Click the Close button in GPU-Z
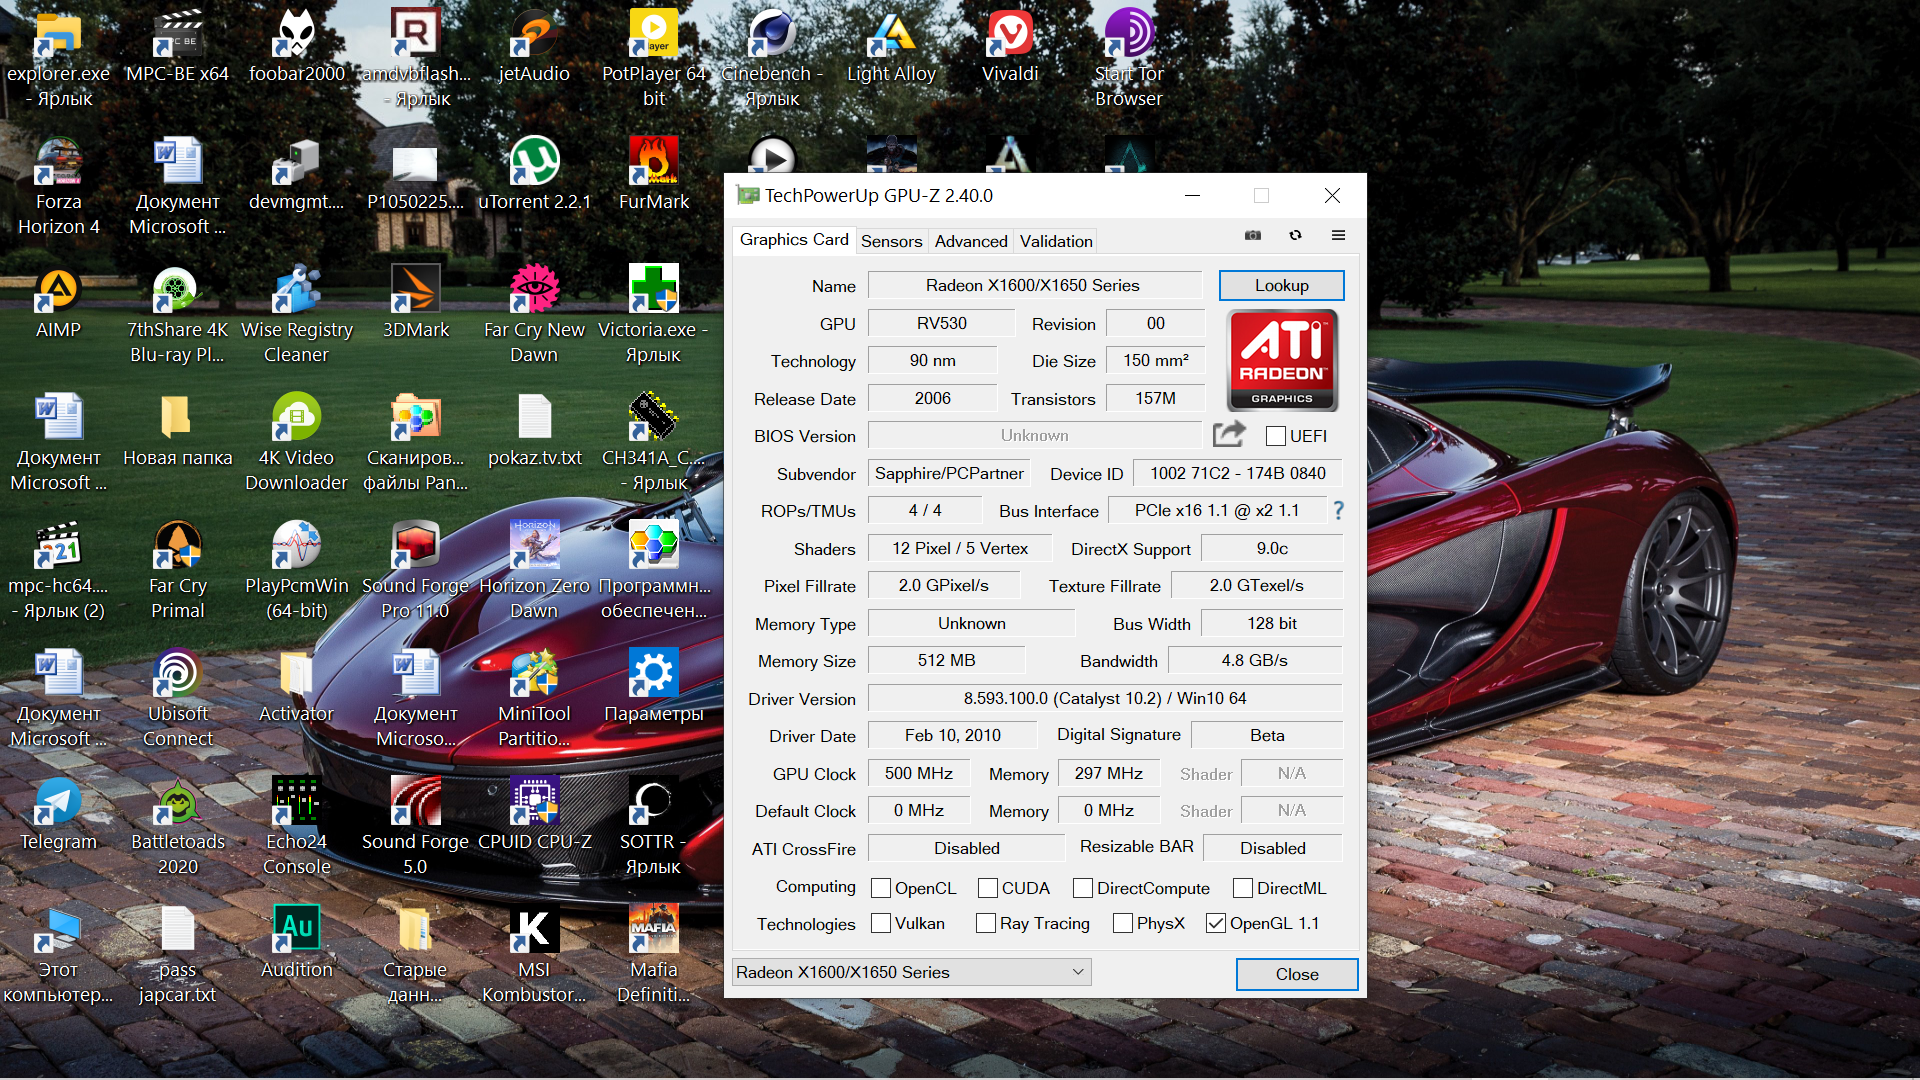The image size is (1920, 1080). 1296,974
